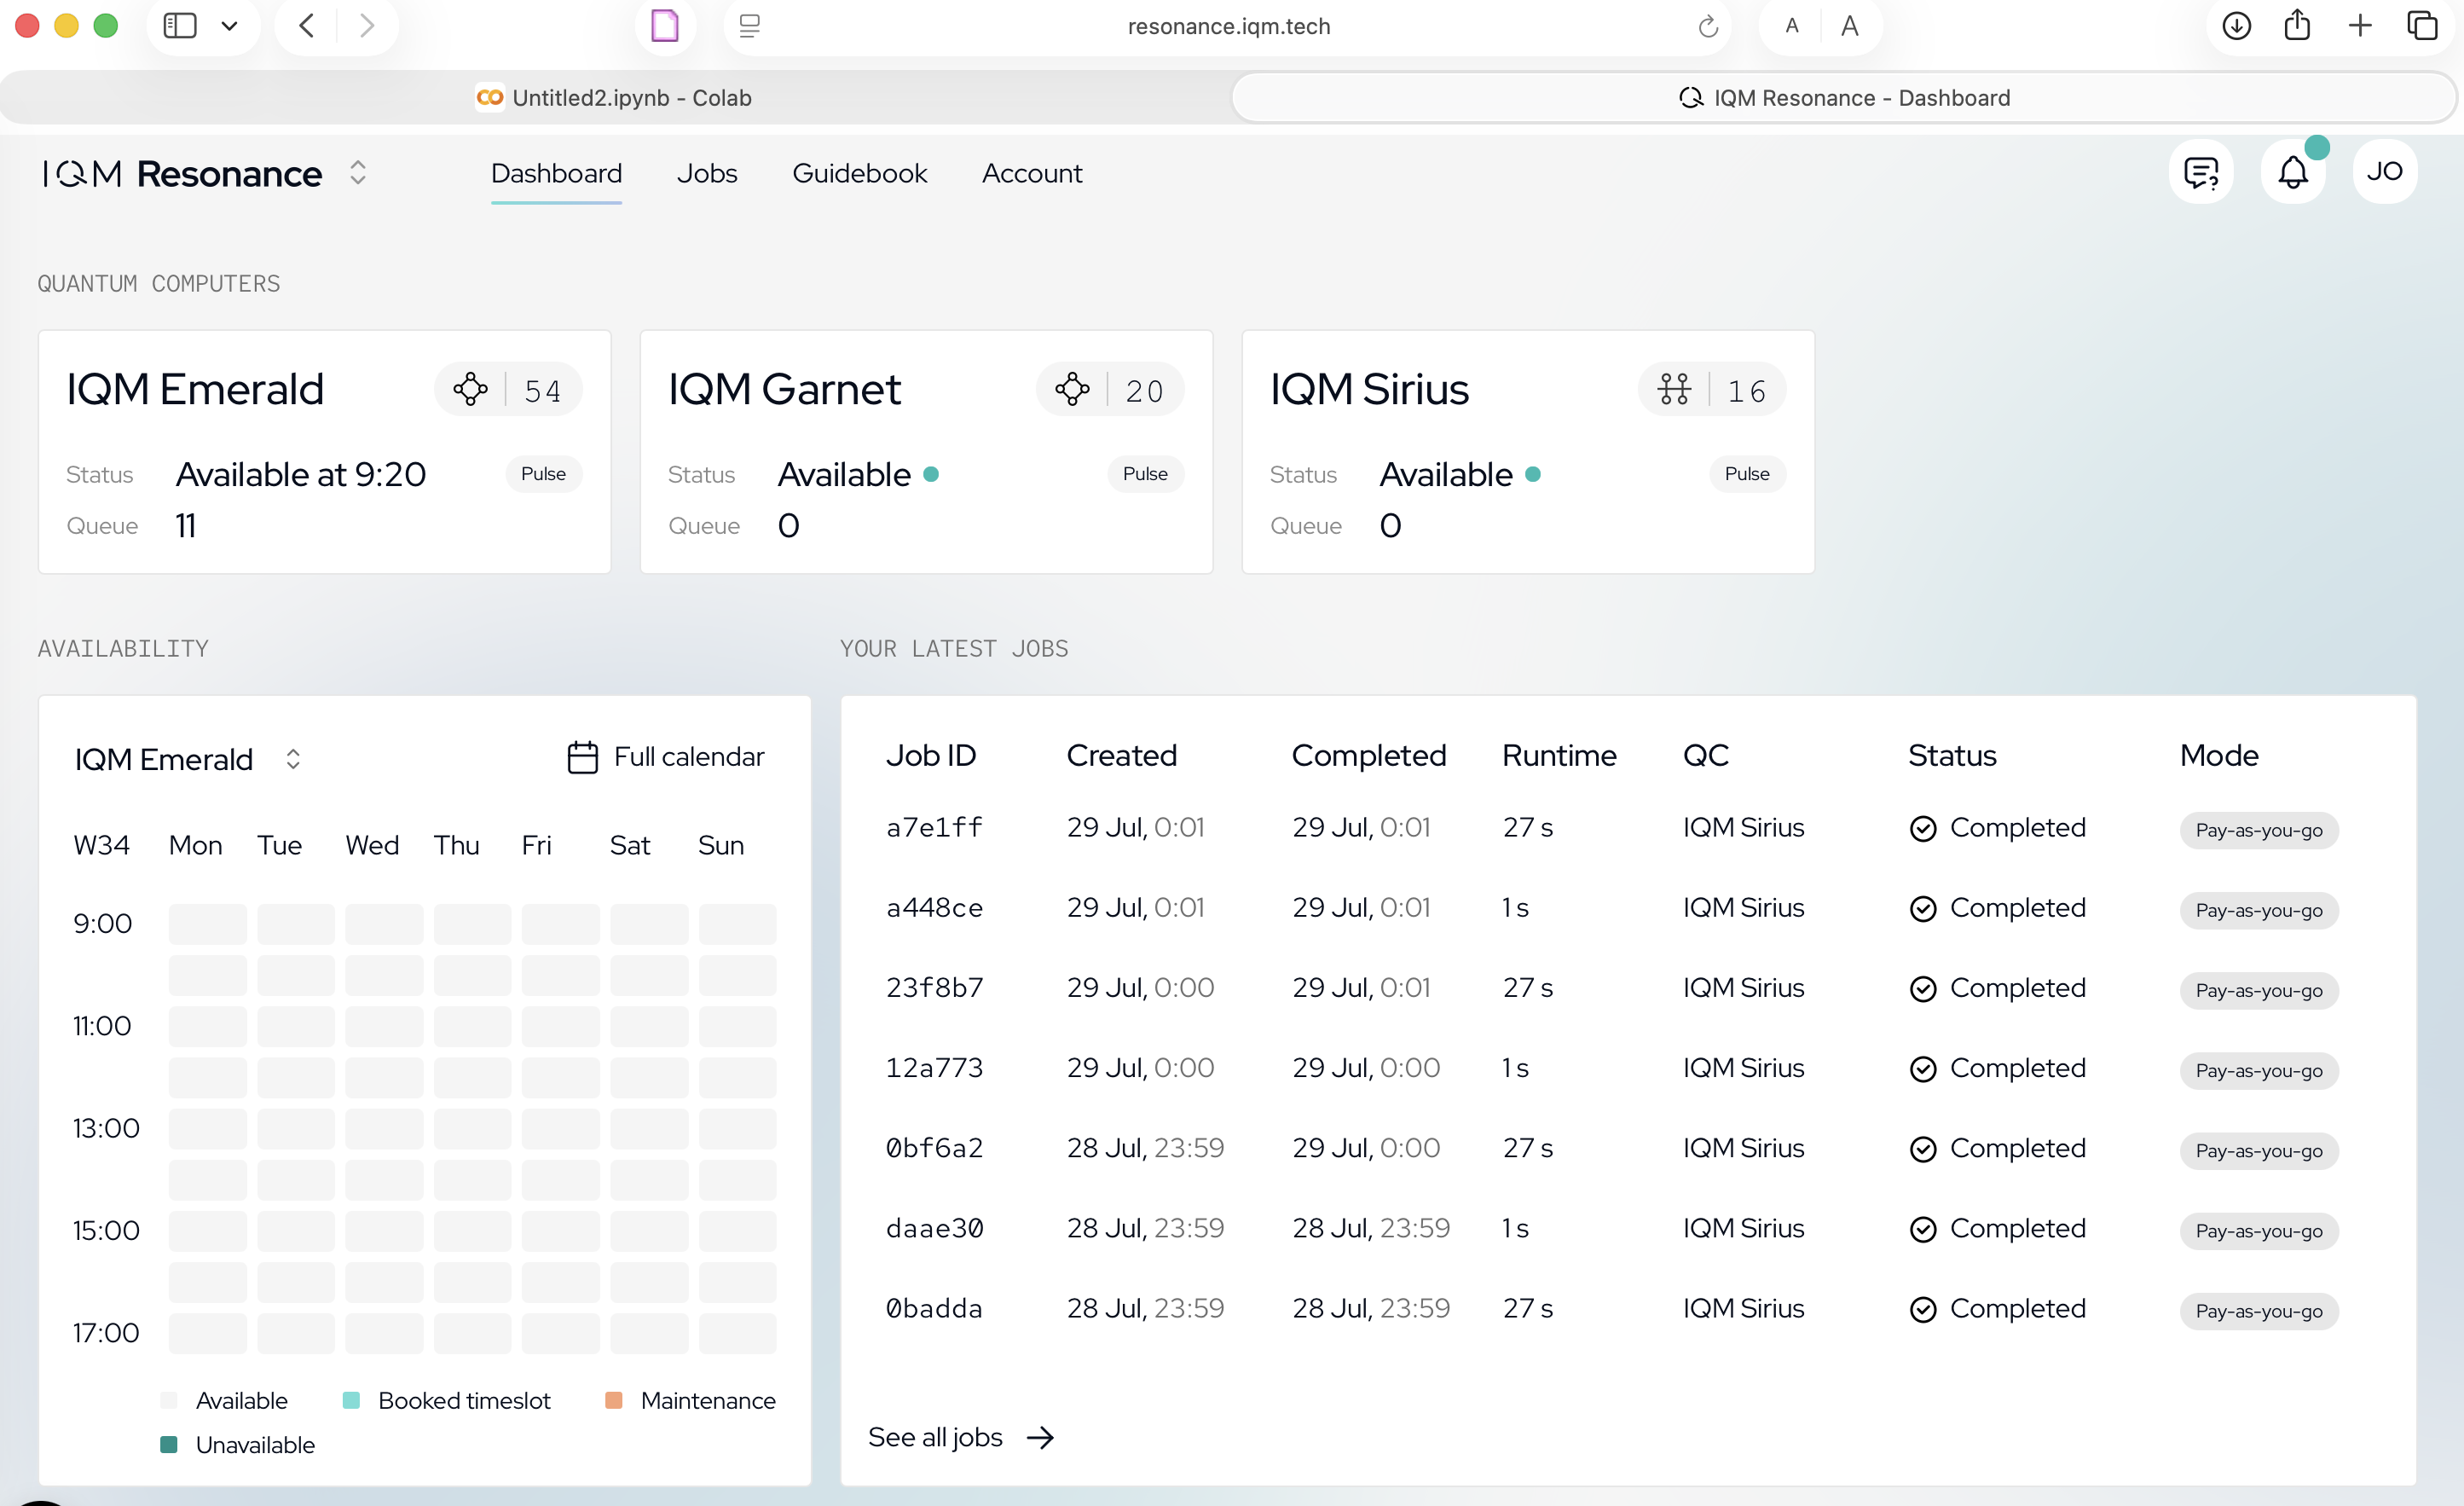
Task: Open the feedback chat icon
Action: 2201,172
